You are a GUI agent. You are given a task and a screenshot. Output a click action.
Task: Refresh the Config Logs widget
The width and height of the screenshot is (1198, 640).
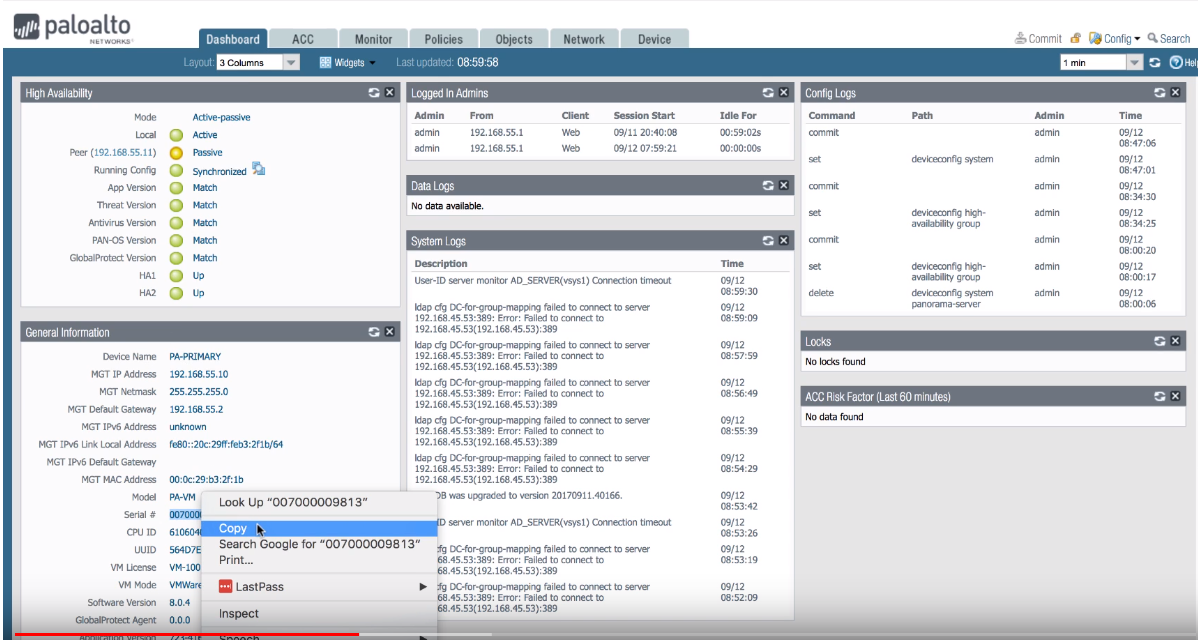1159,93
